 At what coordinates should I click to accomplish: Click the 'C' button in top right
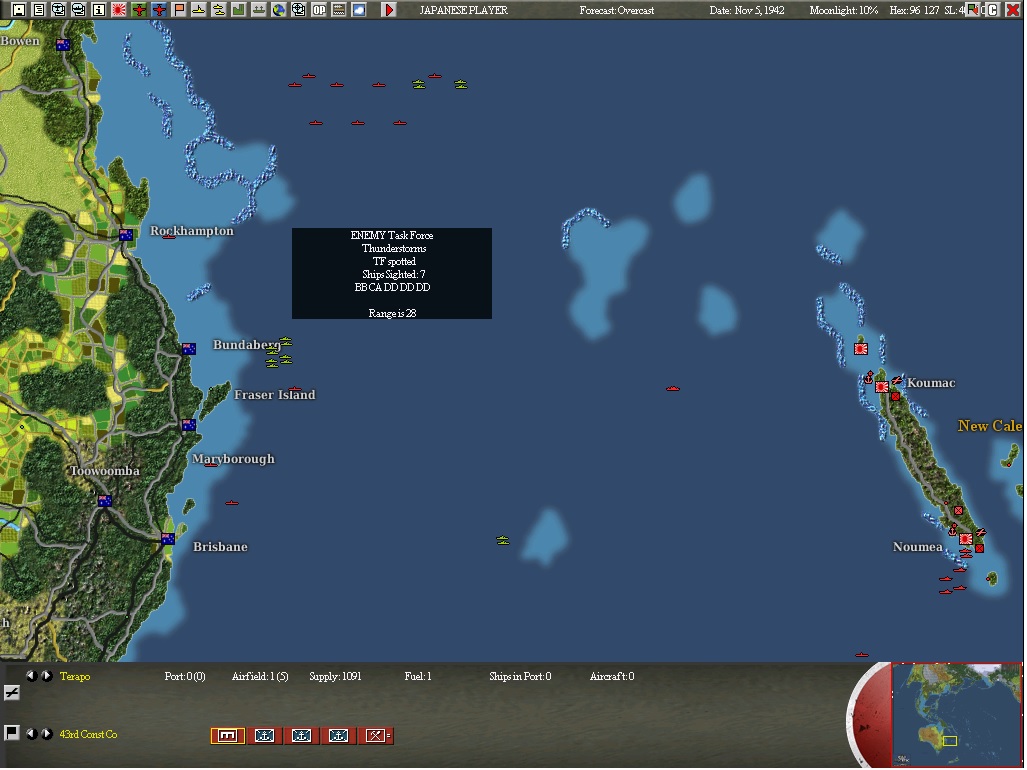993,10
